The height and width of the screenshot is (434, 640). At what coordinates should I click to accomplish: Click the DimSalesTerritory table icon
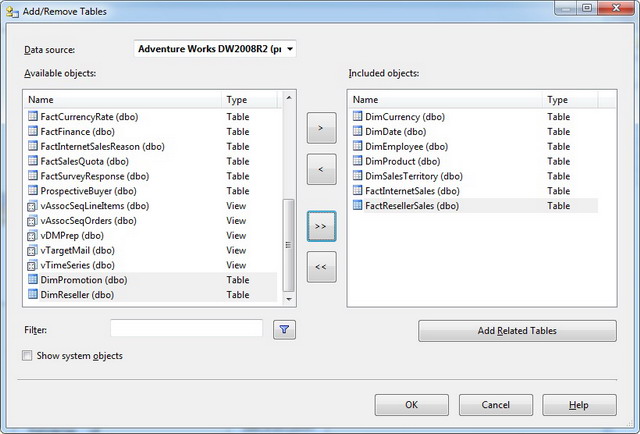click(x=358, y=176)
